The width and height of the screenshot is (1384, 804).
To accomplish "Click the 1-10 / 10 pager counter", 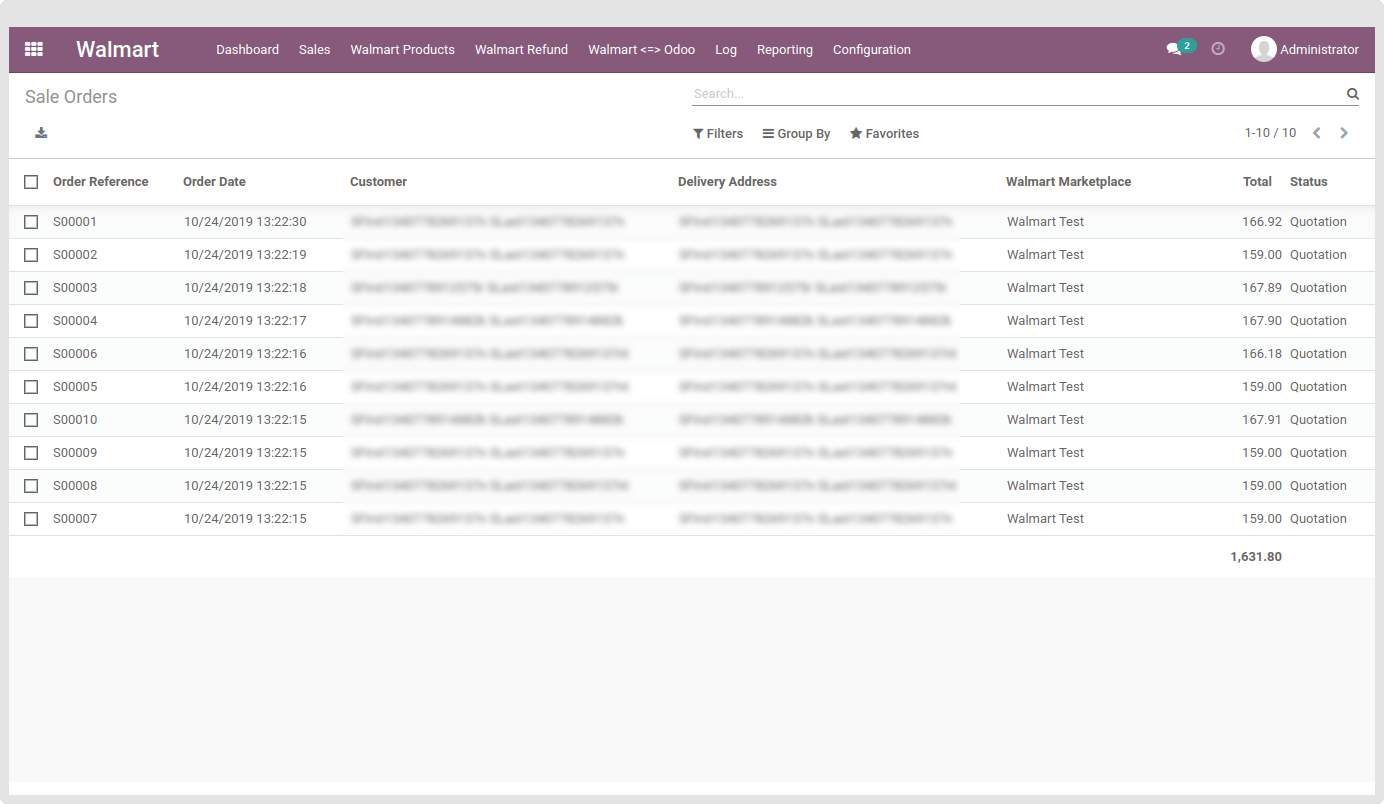I will coord(1270,133).
